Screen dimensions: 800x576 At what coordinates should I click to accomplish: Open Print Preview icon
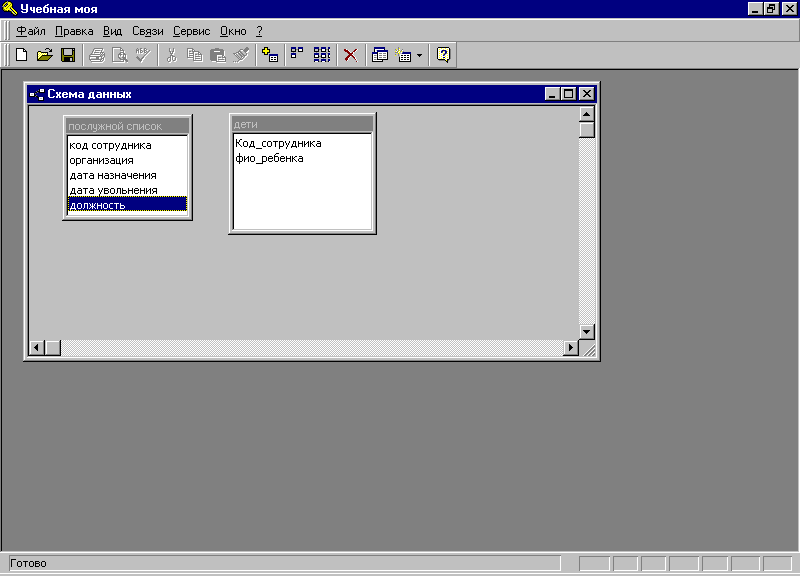point(120,55)
